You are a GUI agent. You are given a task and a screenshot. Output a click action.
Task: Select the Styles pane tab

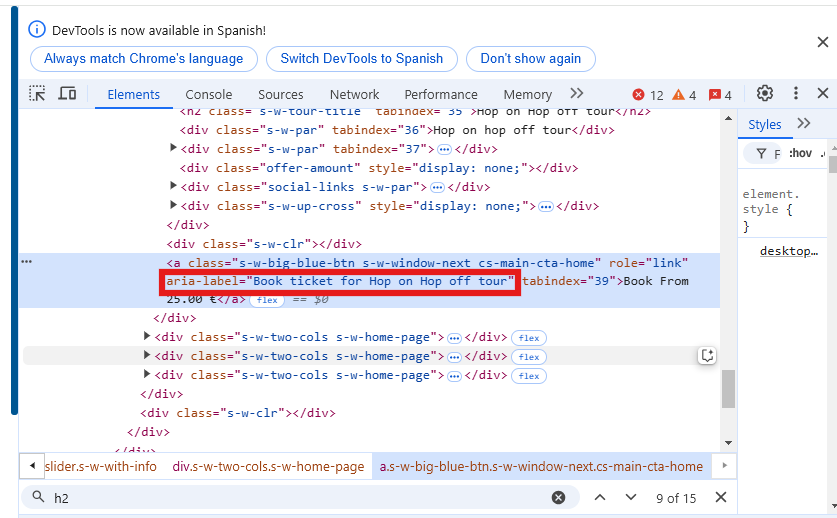coord(764,124)
